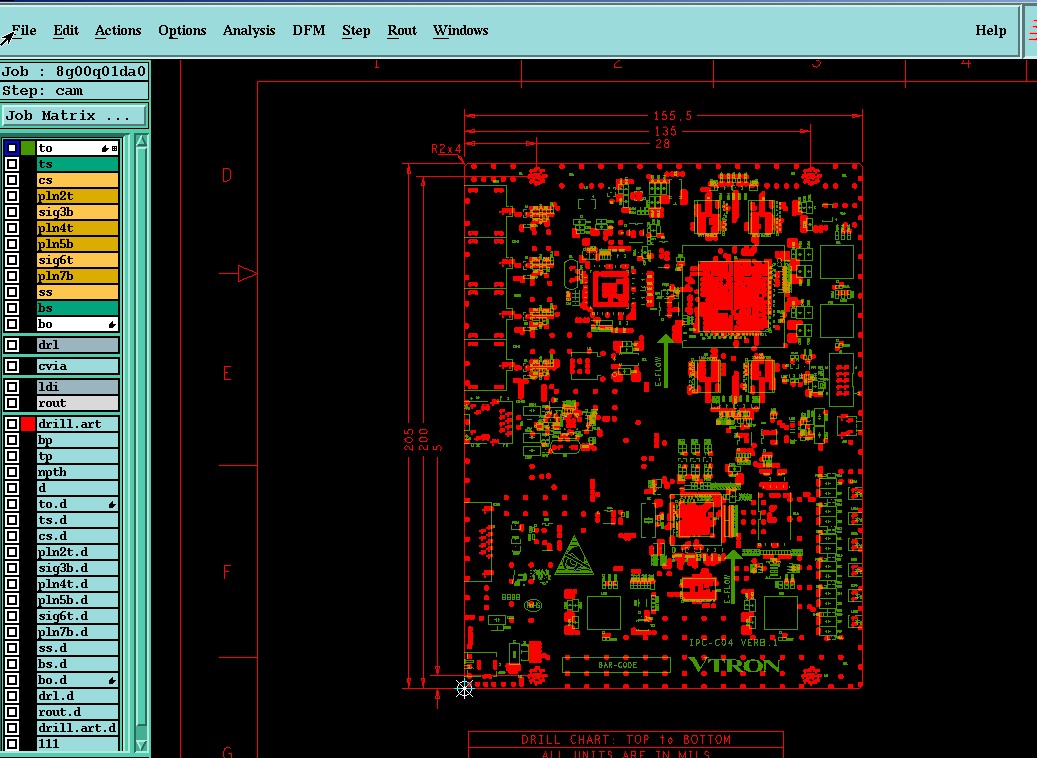Select the 'rout.d' layer name

click(77, 712)
